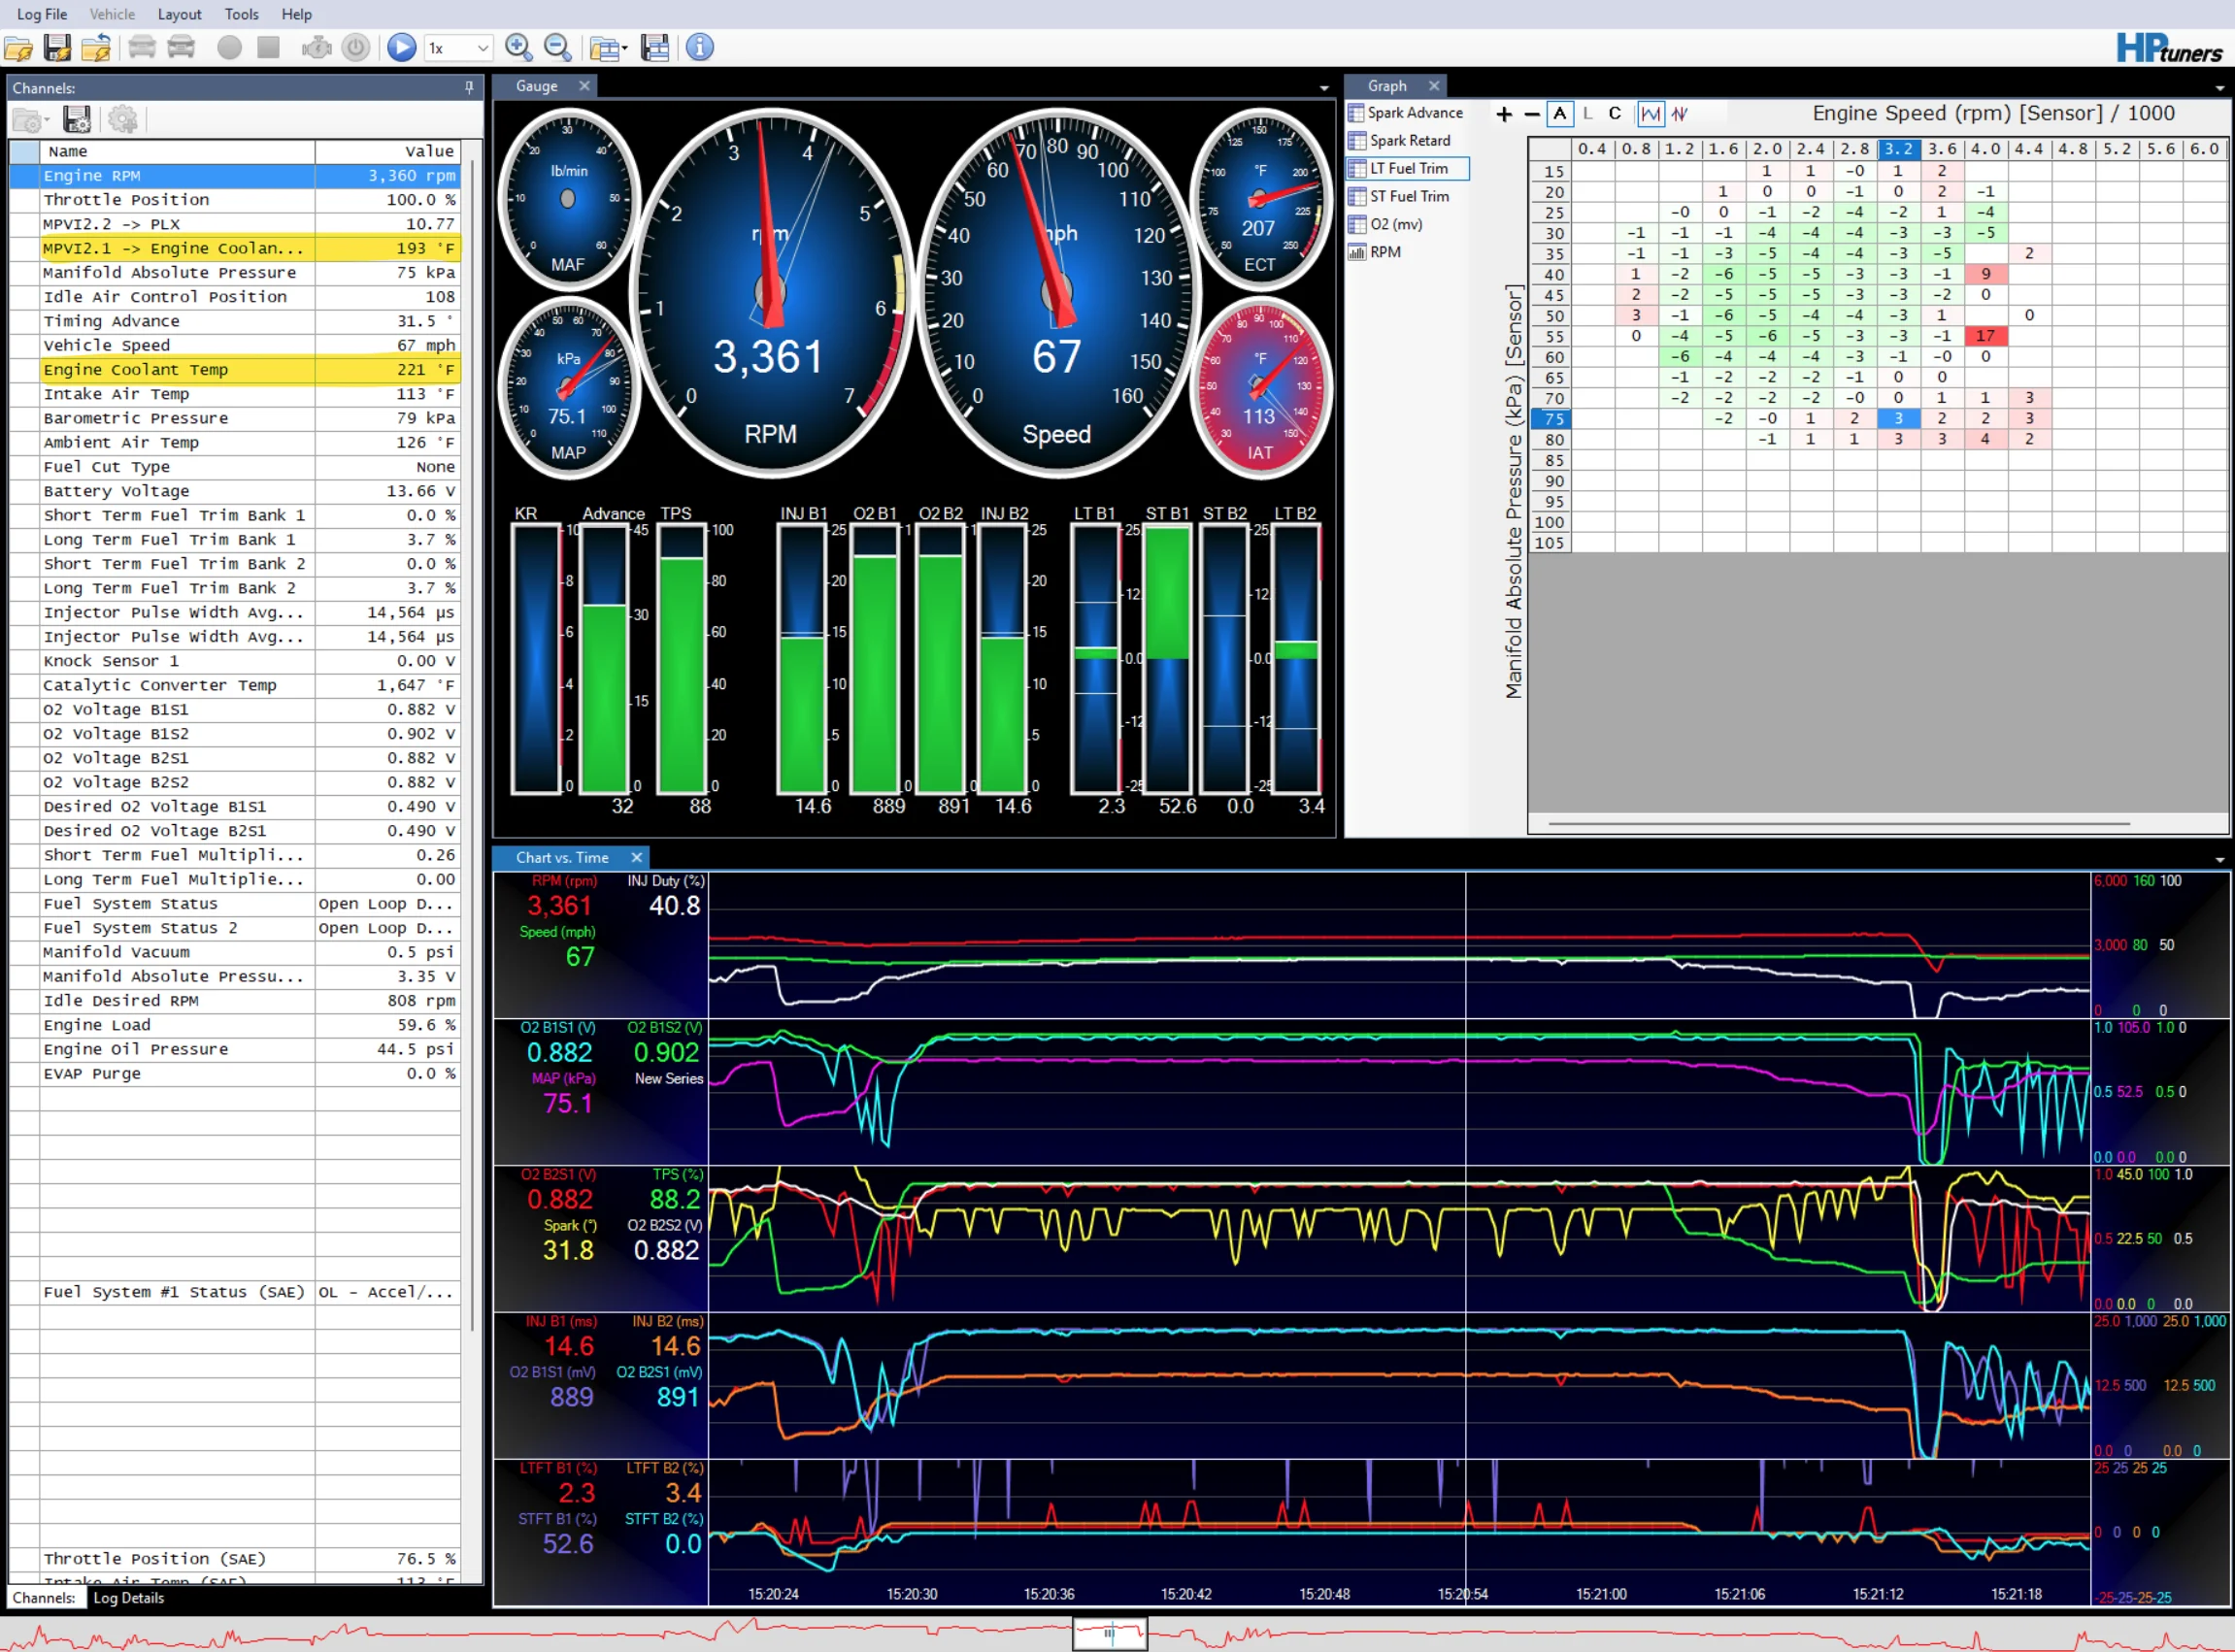
Task: Pin the Channels panel
Action: pyautogui.click(x=469, y=88)
